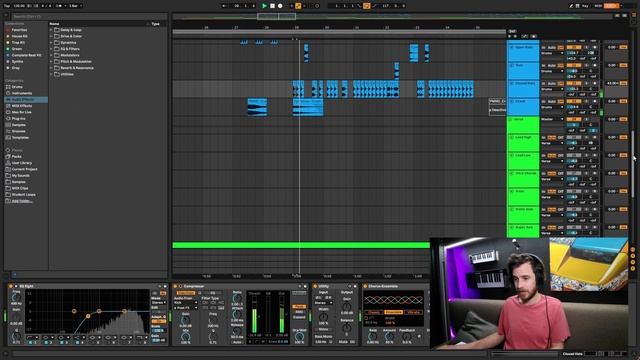640x360 pixels.
Task: Click the Compressor Sidechain button
Action: tap(186, 293)
